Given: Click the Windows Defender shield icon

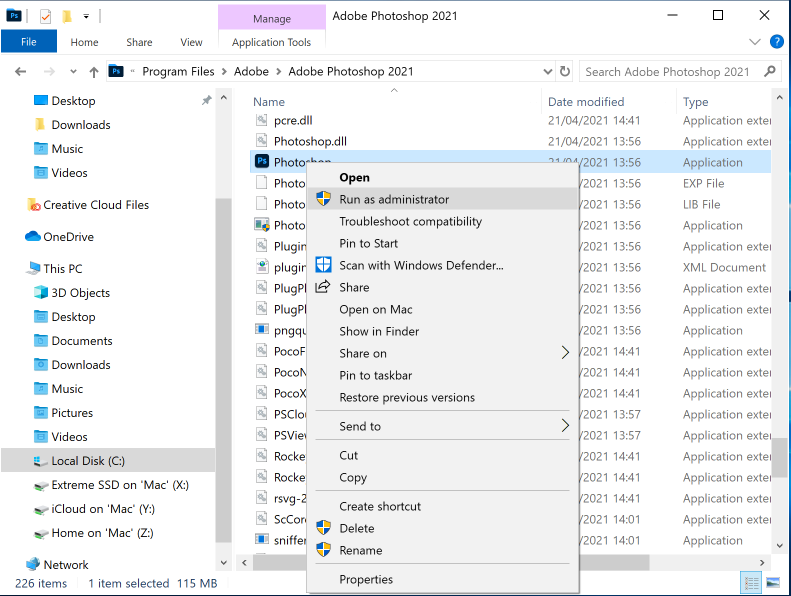Looking at the screenshot, I should click(323, 264).
